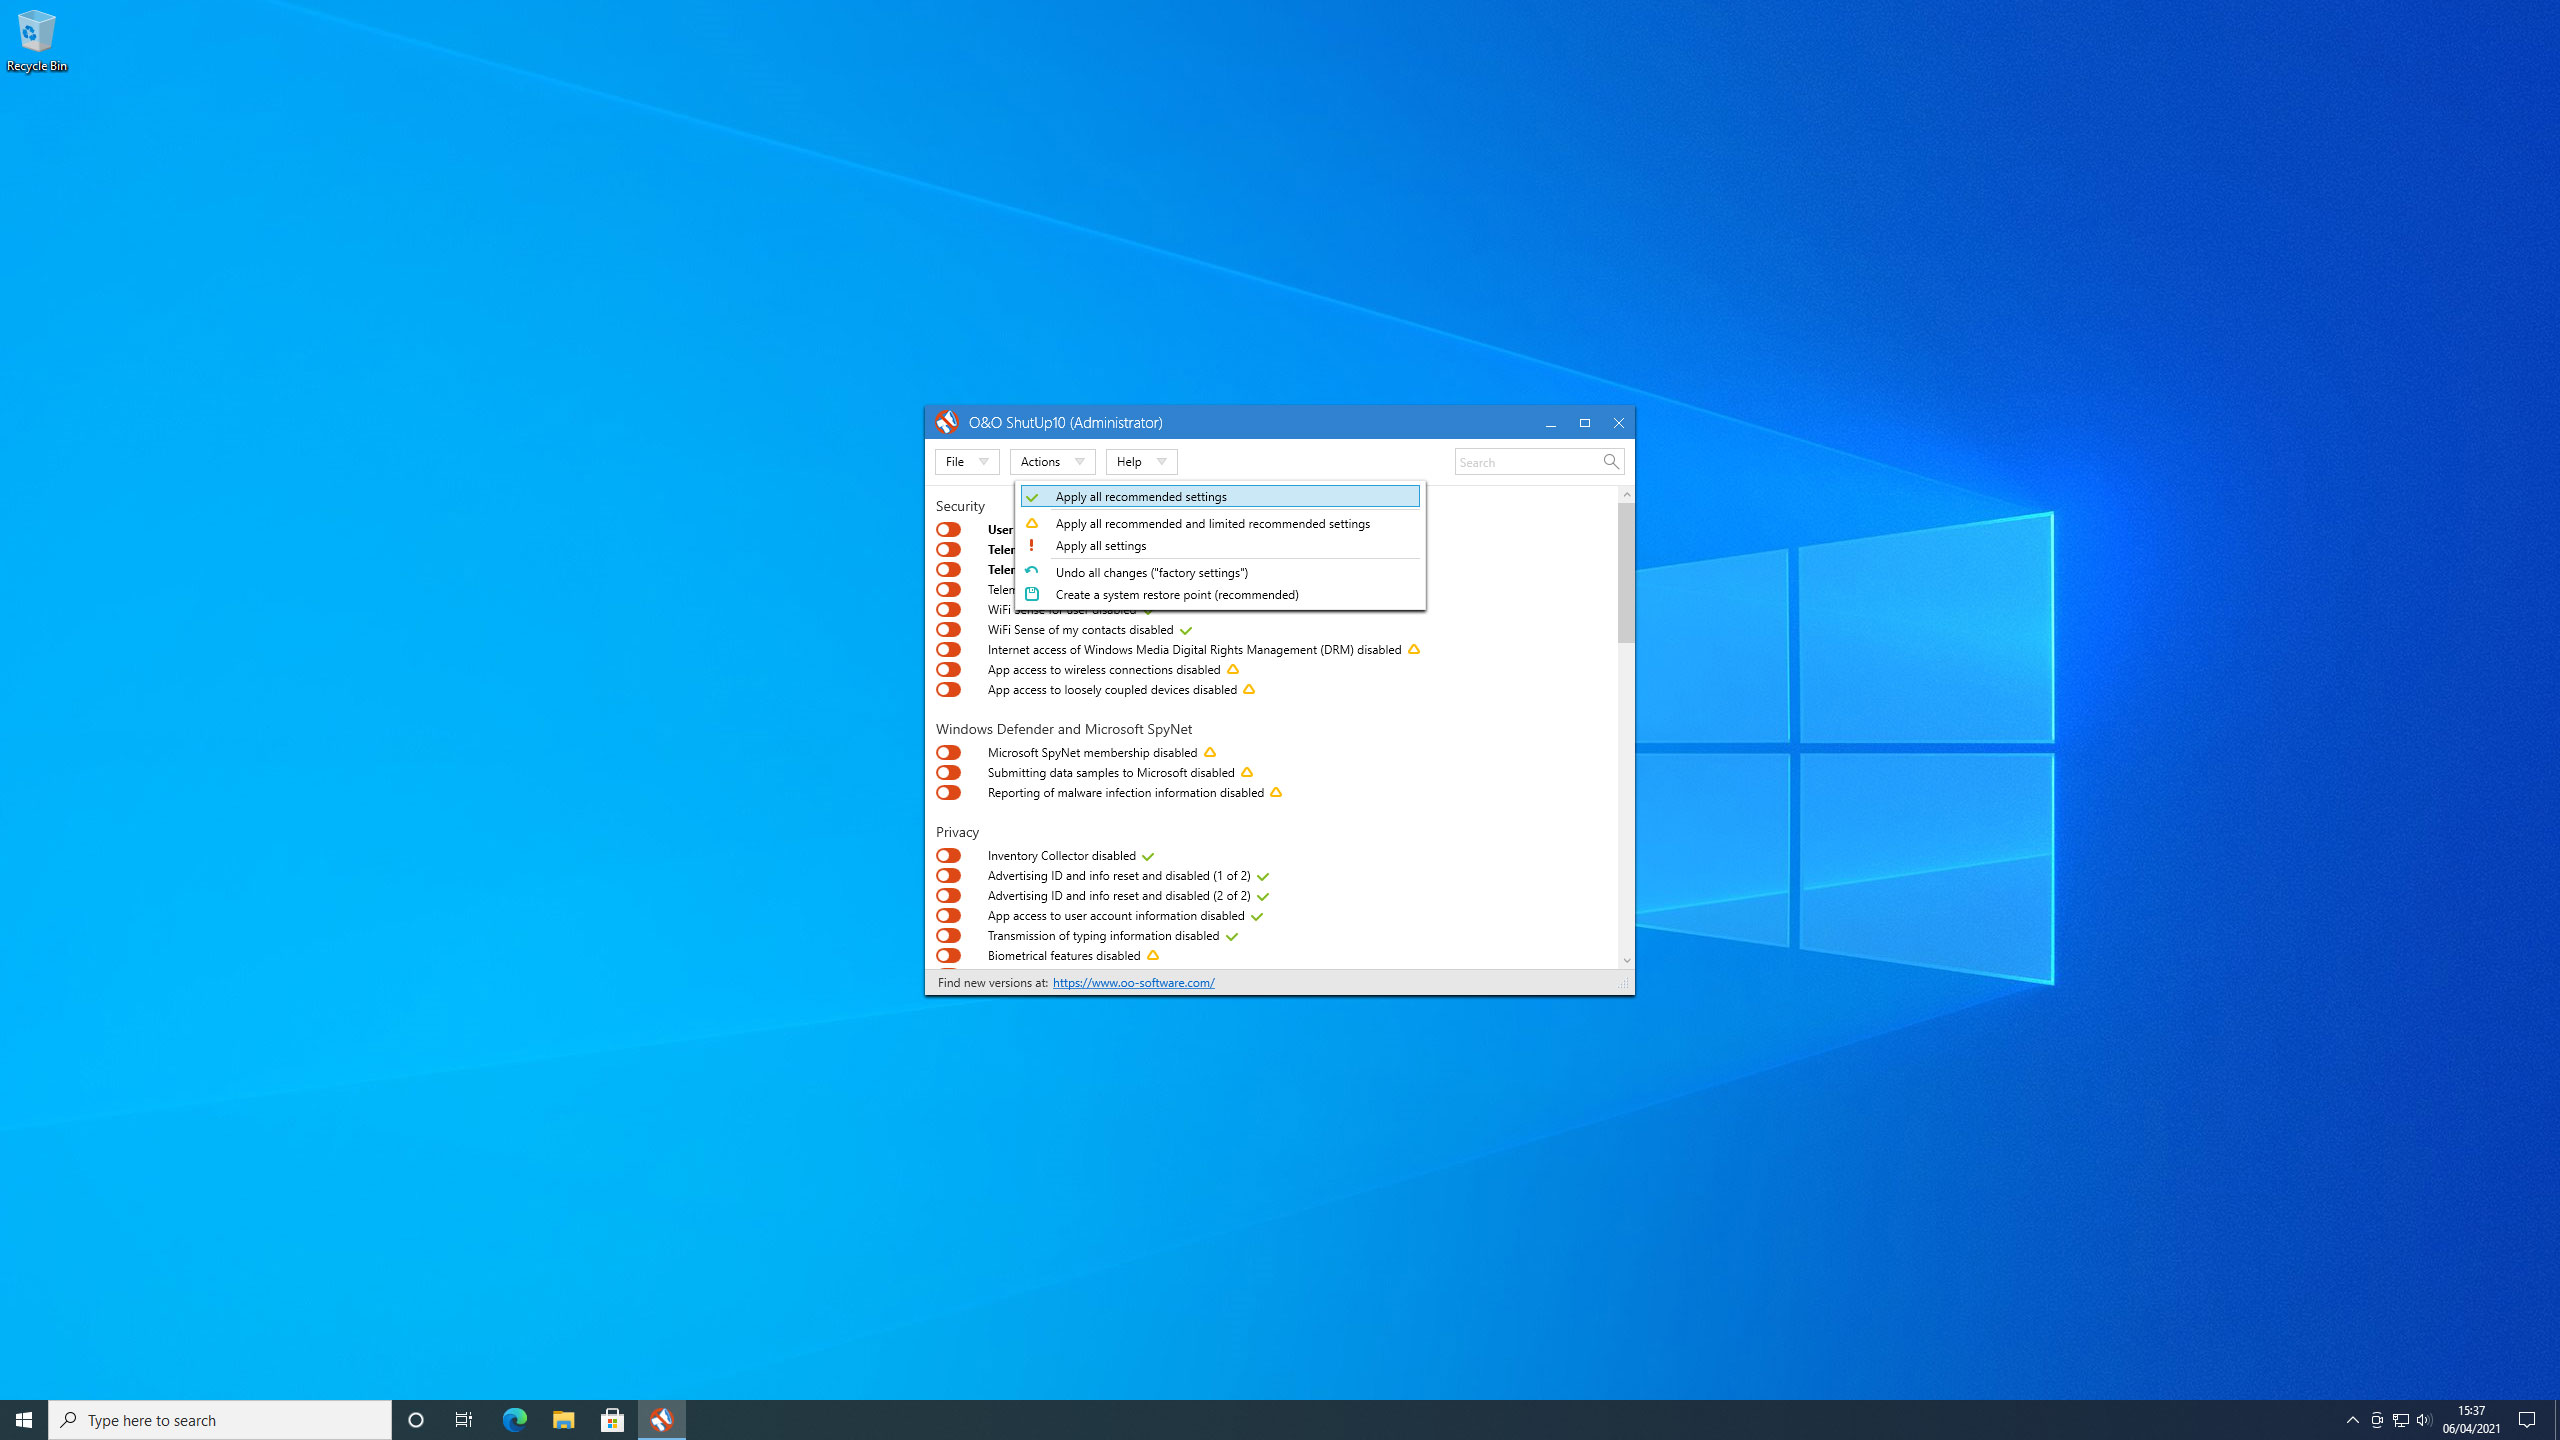
Task: Open the Action Center notification icon
Action: click(x=2527, y=1420)
